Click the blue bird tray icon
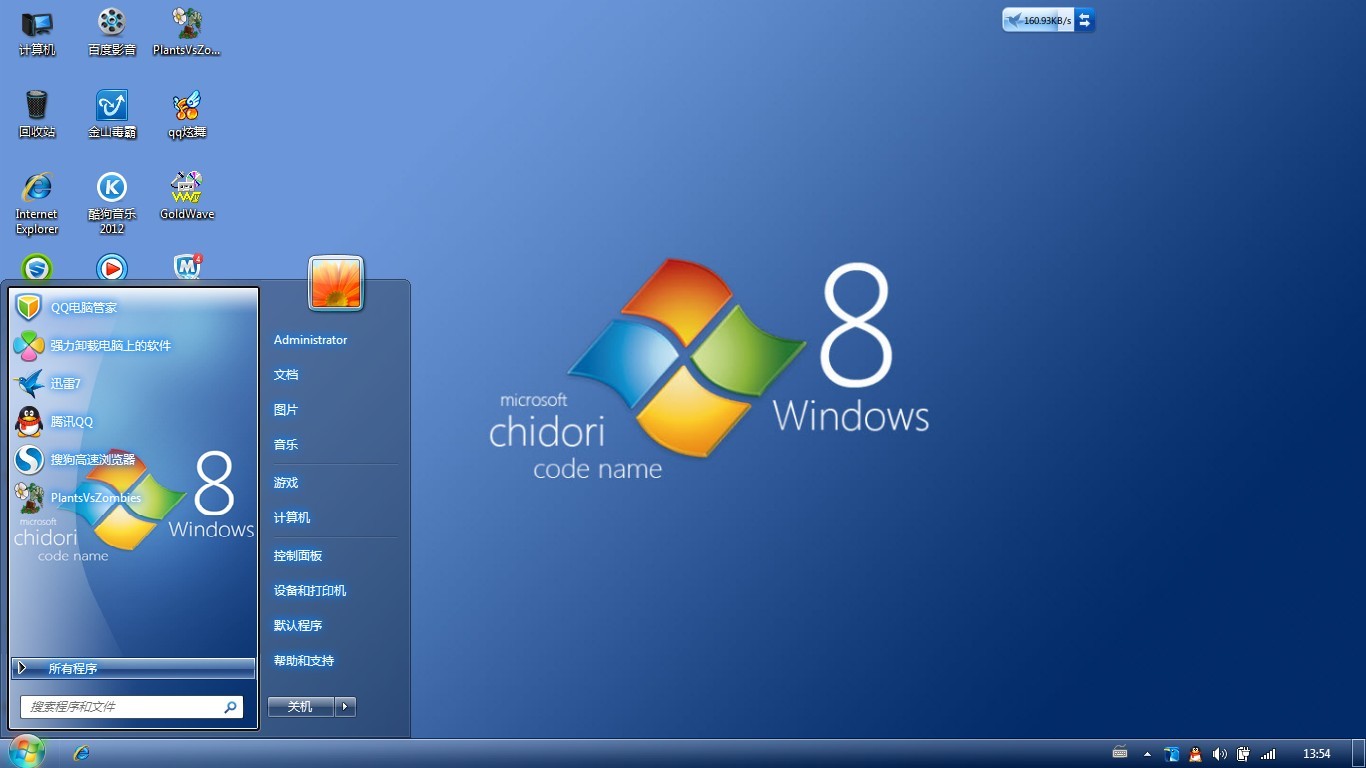The image size is (1366, 768). coord(1172,754)
